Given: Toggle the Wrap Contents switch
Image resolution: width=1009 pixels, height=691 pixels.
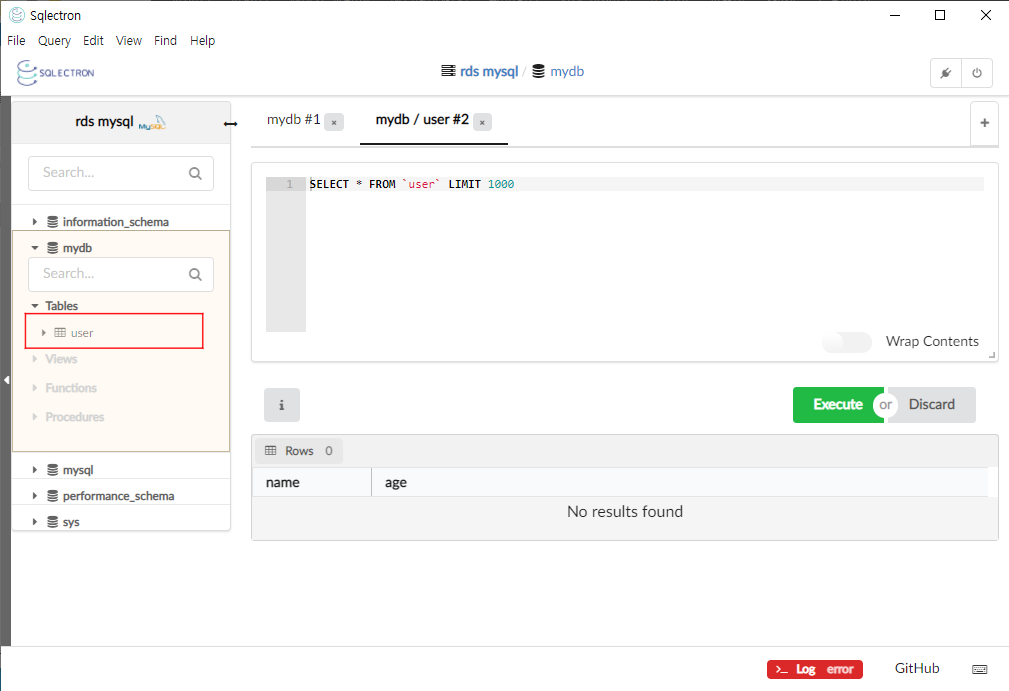Looking at the screenshot, I should click(847, 342).
